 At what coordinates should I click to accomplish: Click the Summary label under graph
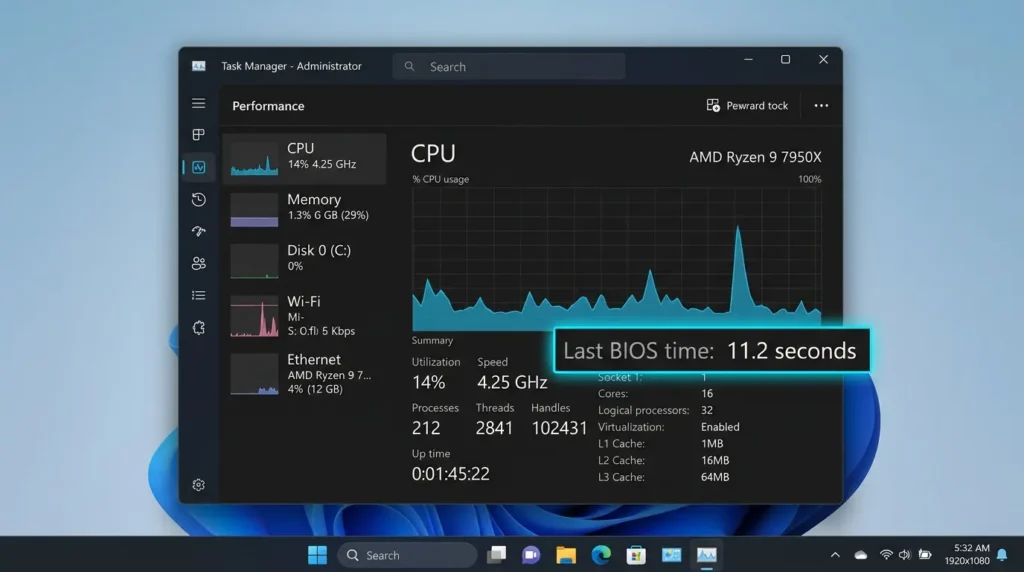pyautogui.click(x=432, y=340)
